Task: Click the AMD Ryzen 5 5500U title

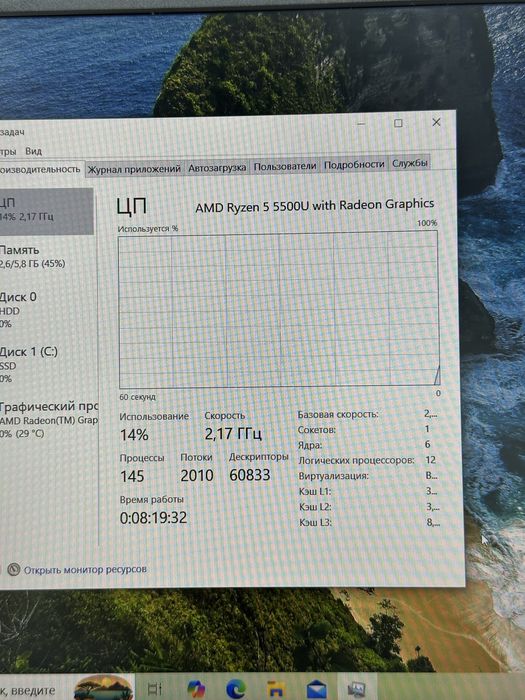Action: [x=314, y=205]
